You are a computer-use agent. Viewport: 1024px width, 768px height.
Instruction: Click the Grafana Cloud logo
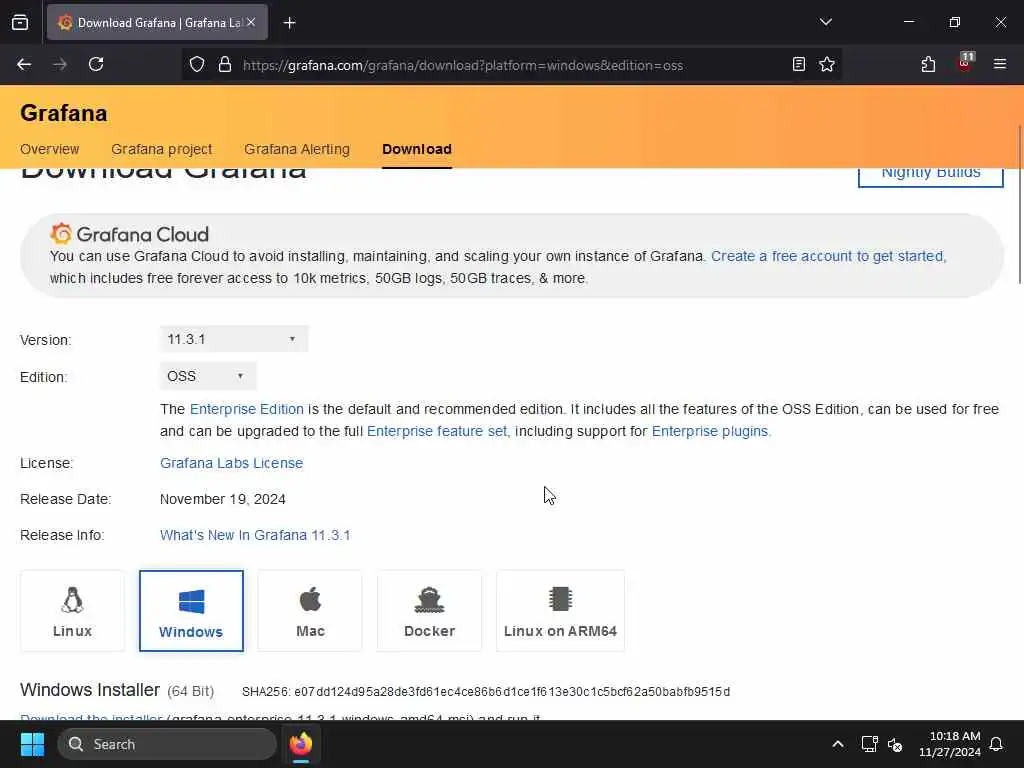(129, 234)
